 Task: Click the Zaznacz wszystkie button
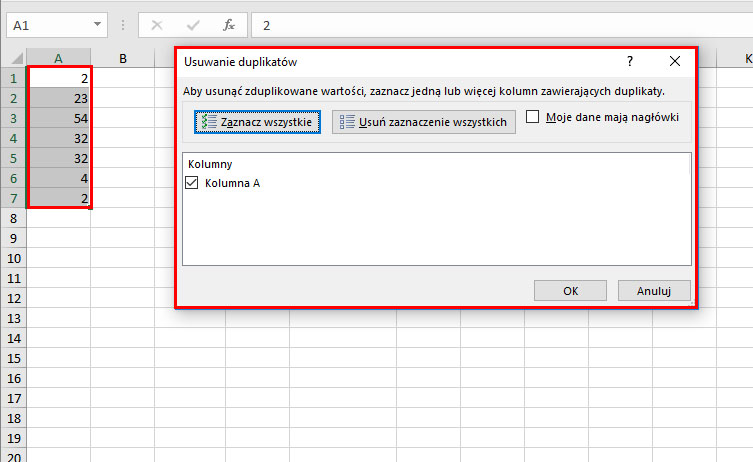tap(258, 122)
